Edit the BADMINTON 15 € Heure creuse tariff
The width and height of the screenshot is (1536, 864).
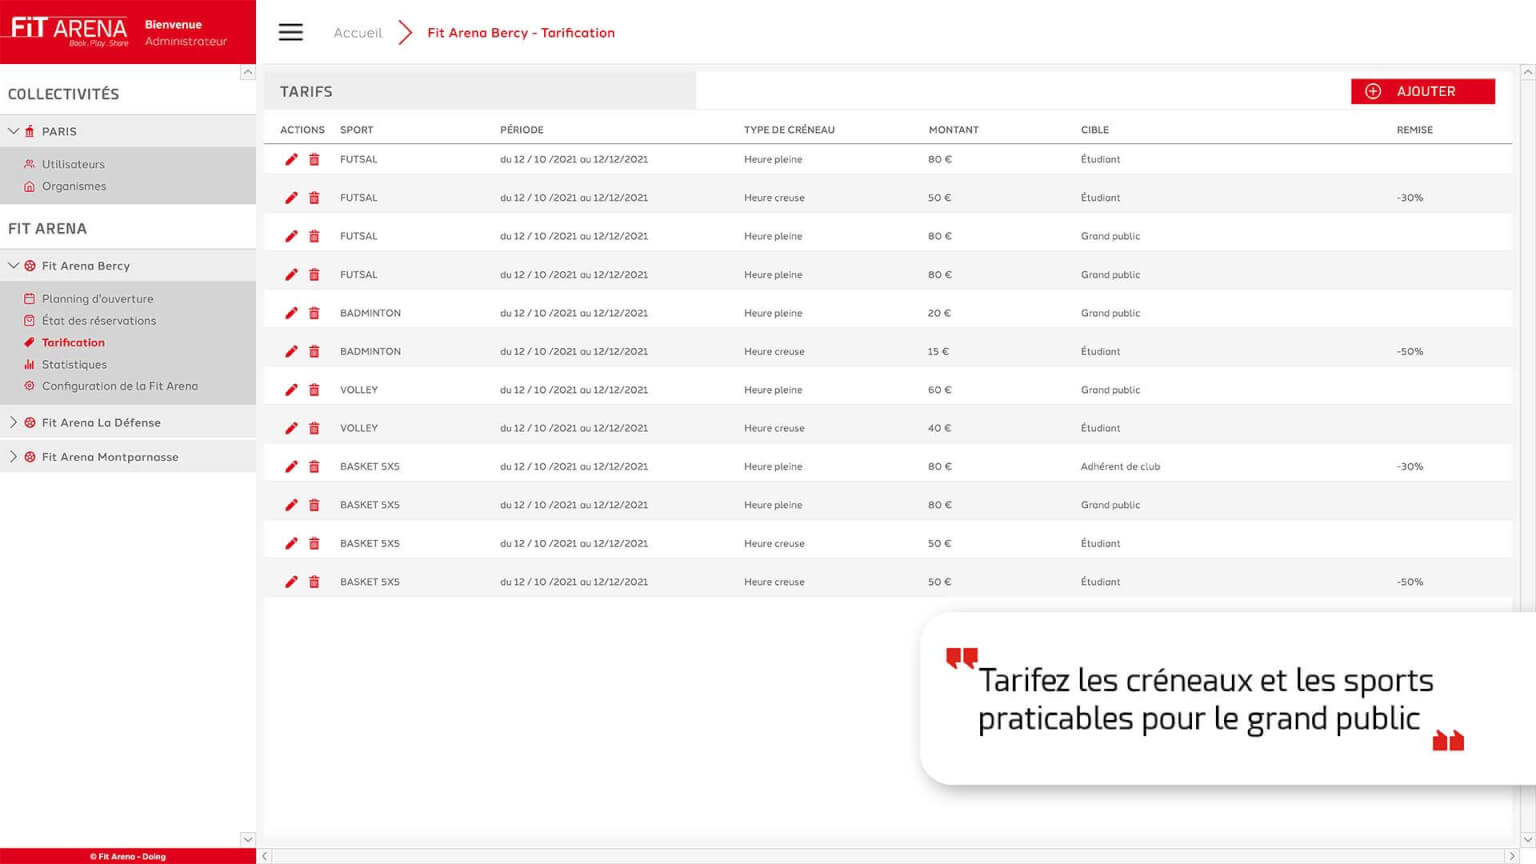[291, 351]
